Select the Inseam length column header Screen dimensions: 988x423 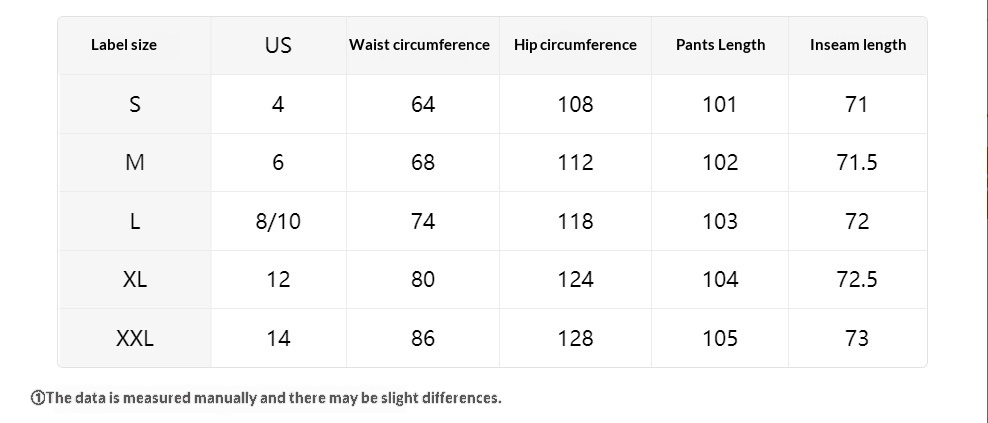coord(858,45)
